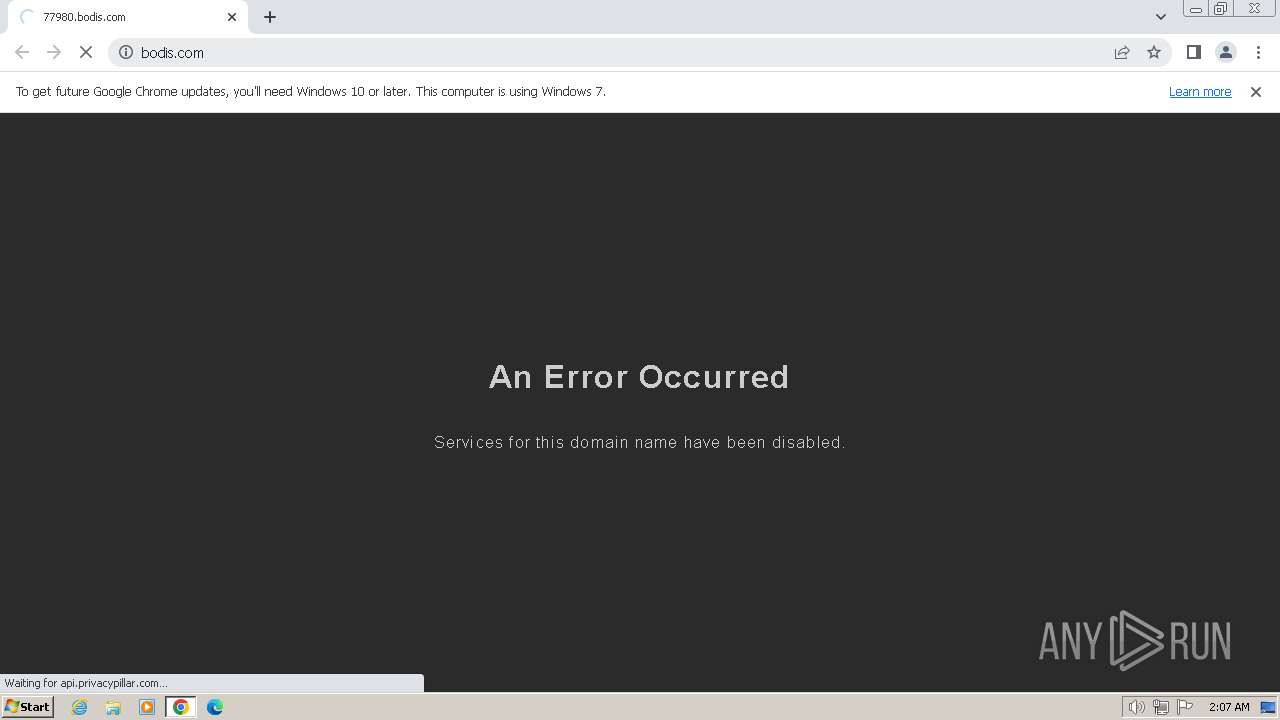Image resolution: width=1280 pixels, height=720 pixels.
Task: Expand the tab search dropdown
Action: point(1161,17)
